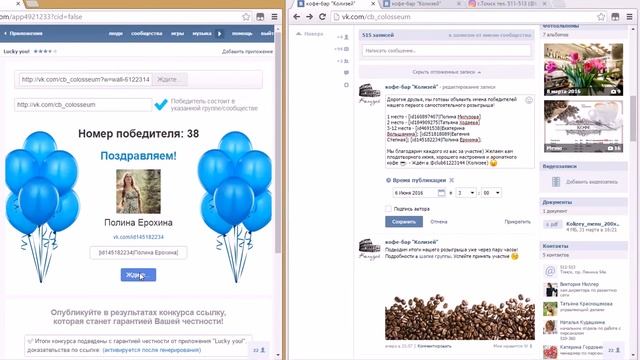Close the Instagram tab
This screenshot has height=360, width=640.
(x=544, y=4)
